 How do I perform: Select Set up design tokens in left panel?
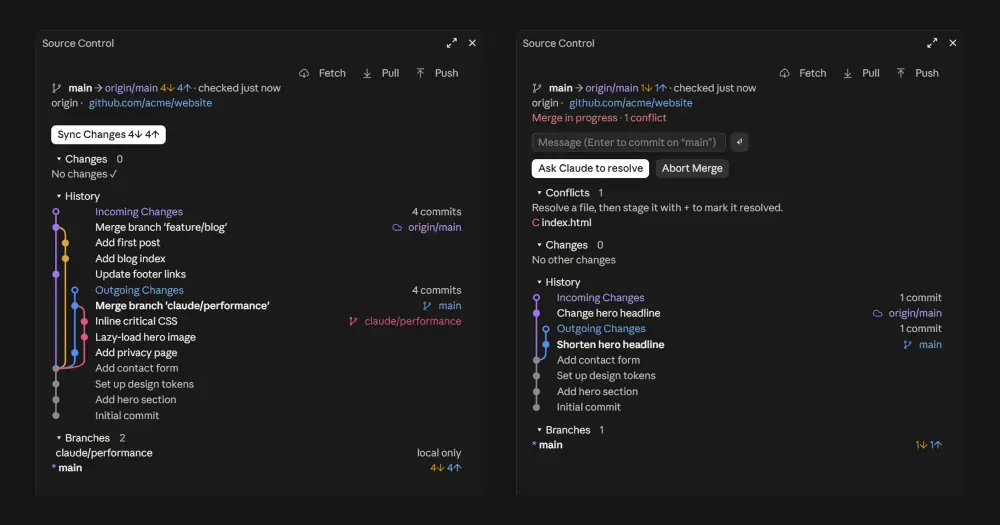tap(144, 384)
